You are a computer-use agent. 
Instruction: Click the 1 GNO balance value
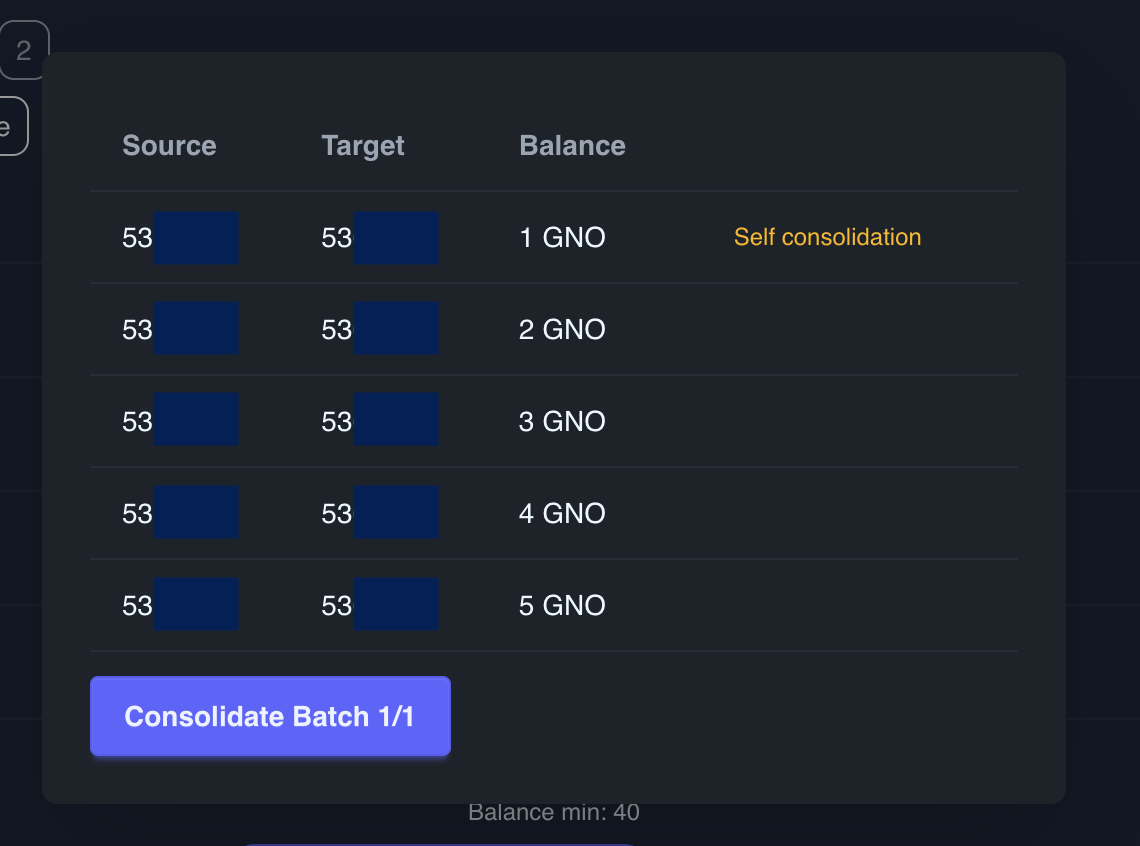coord(562,238)
